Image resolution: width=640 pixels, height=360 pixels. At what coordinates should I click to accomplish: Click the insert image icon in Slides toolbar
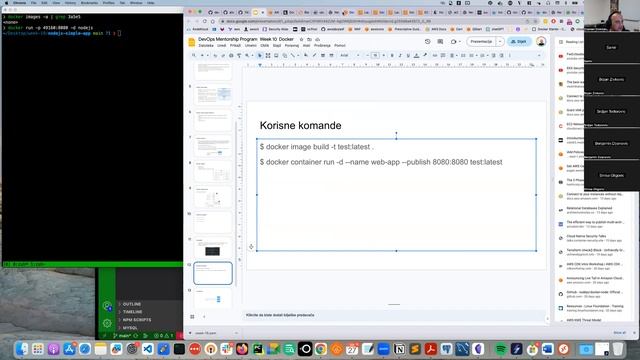[276, 55]
